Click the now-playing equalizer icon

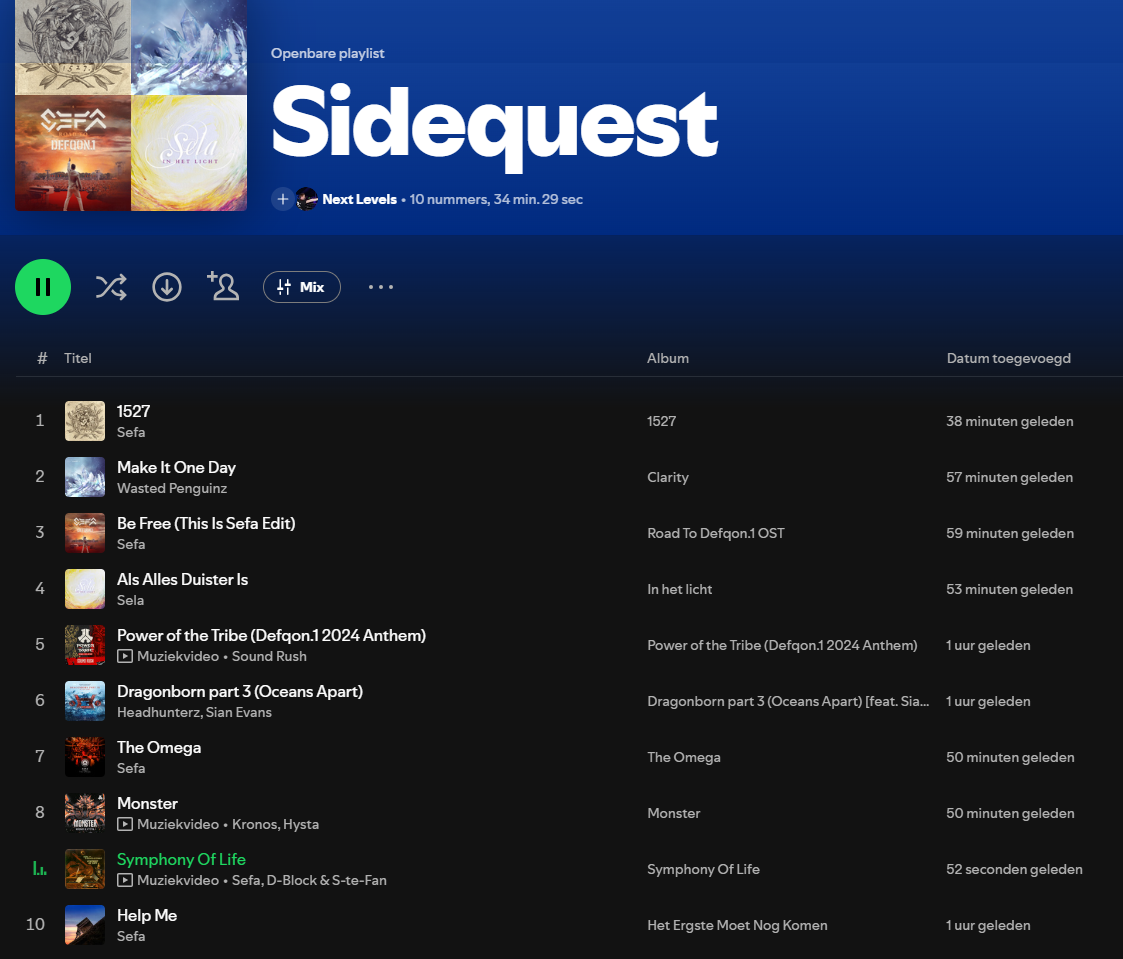(40, 869)
